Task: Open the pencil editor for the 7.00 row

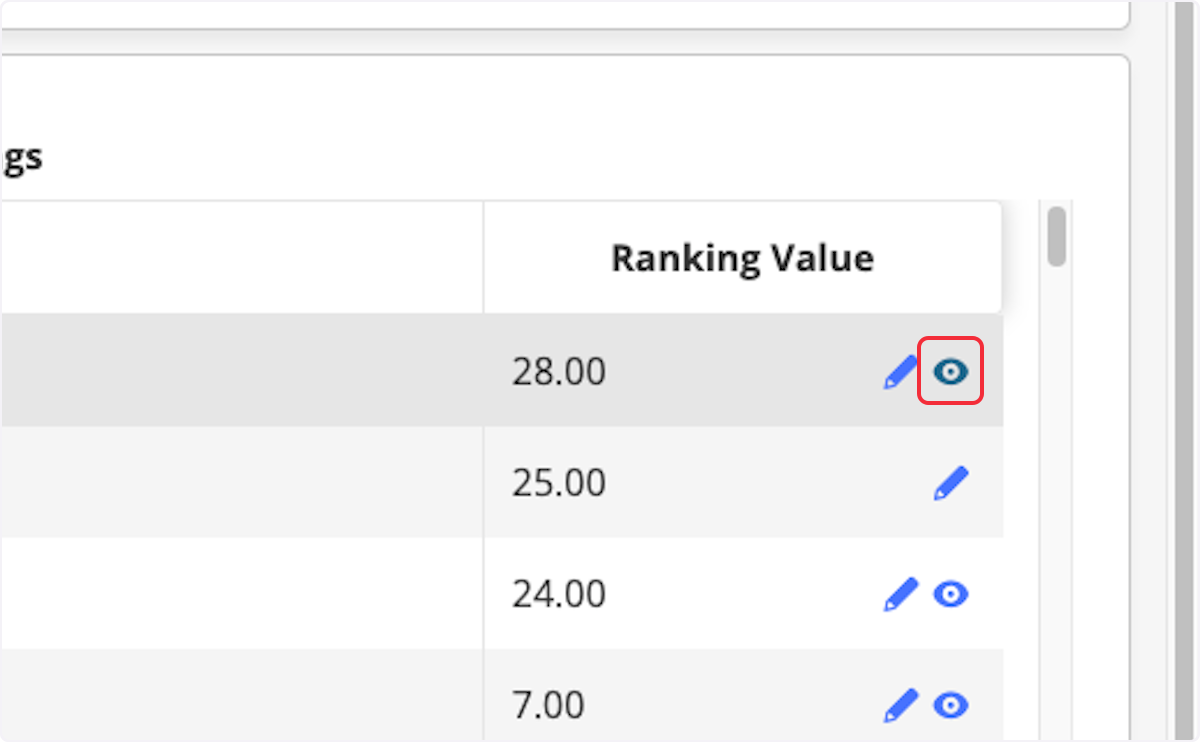Action: click(900, 705)
